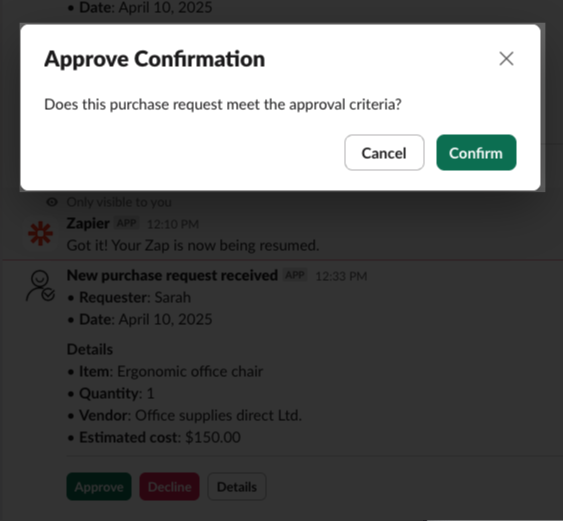
Task: Approve the ergonomic office chair request
Action: click(x=99, y=487)
